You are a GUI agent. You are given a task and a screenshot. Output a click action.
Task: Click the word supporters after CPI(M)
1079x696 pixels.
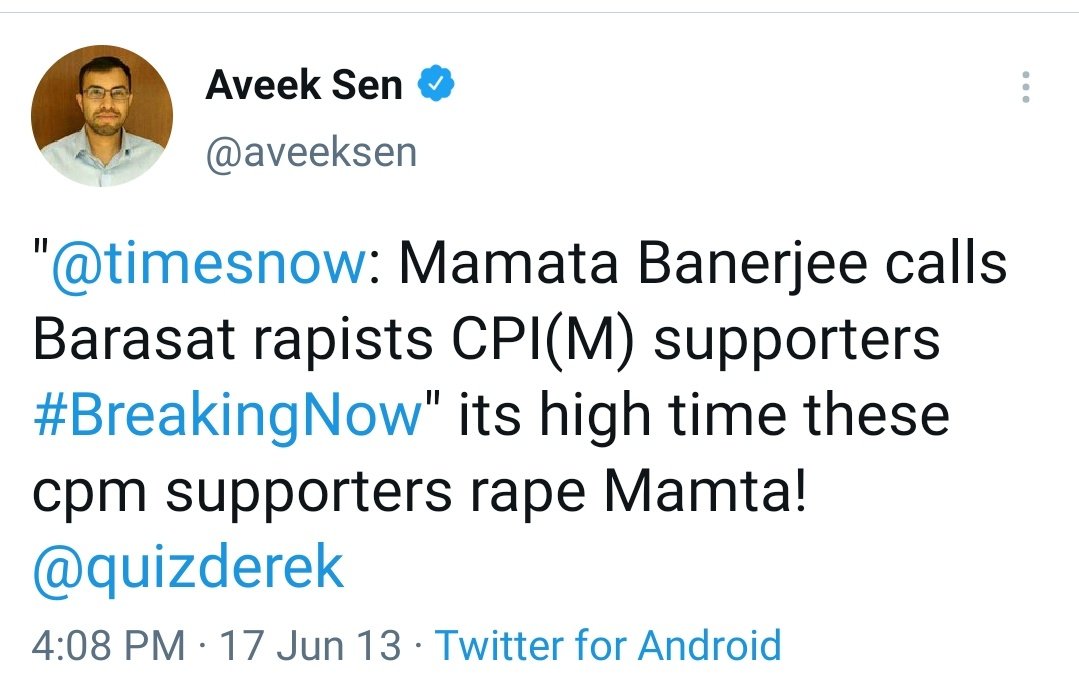[797, 338]
